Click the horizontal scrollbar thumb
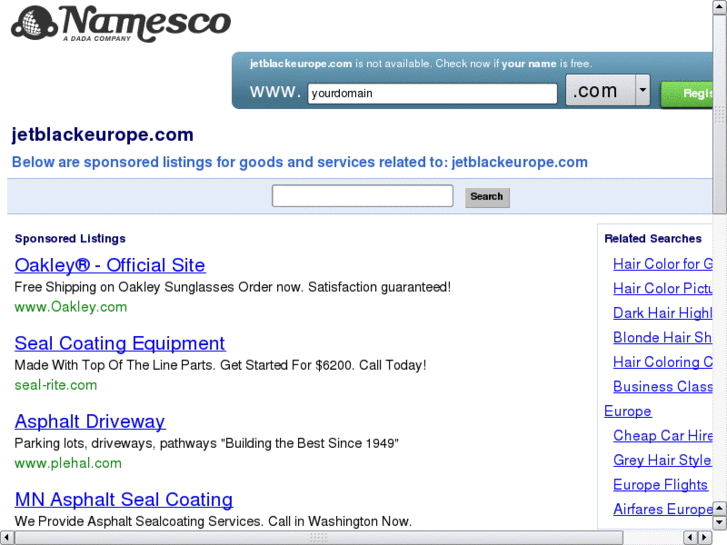Image resolution: width=727 pixels, height=545 pixels. pyautogui.click(x=319, y=538)
